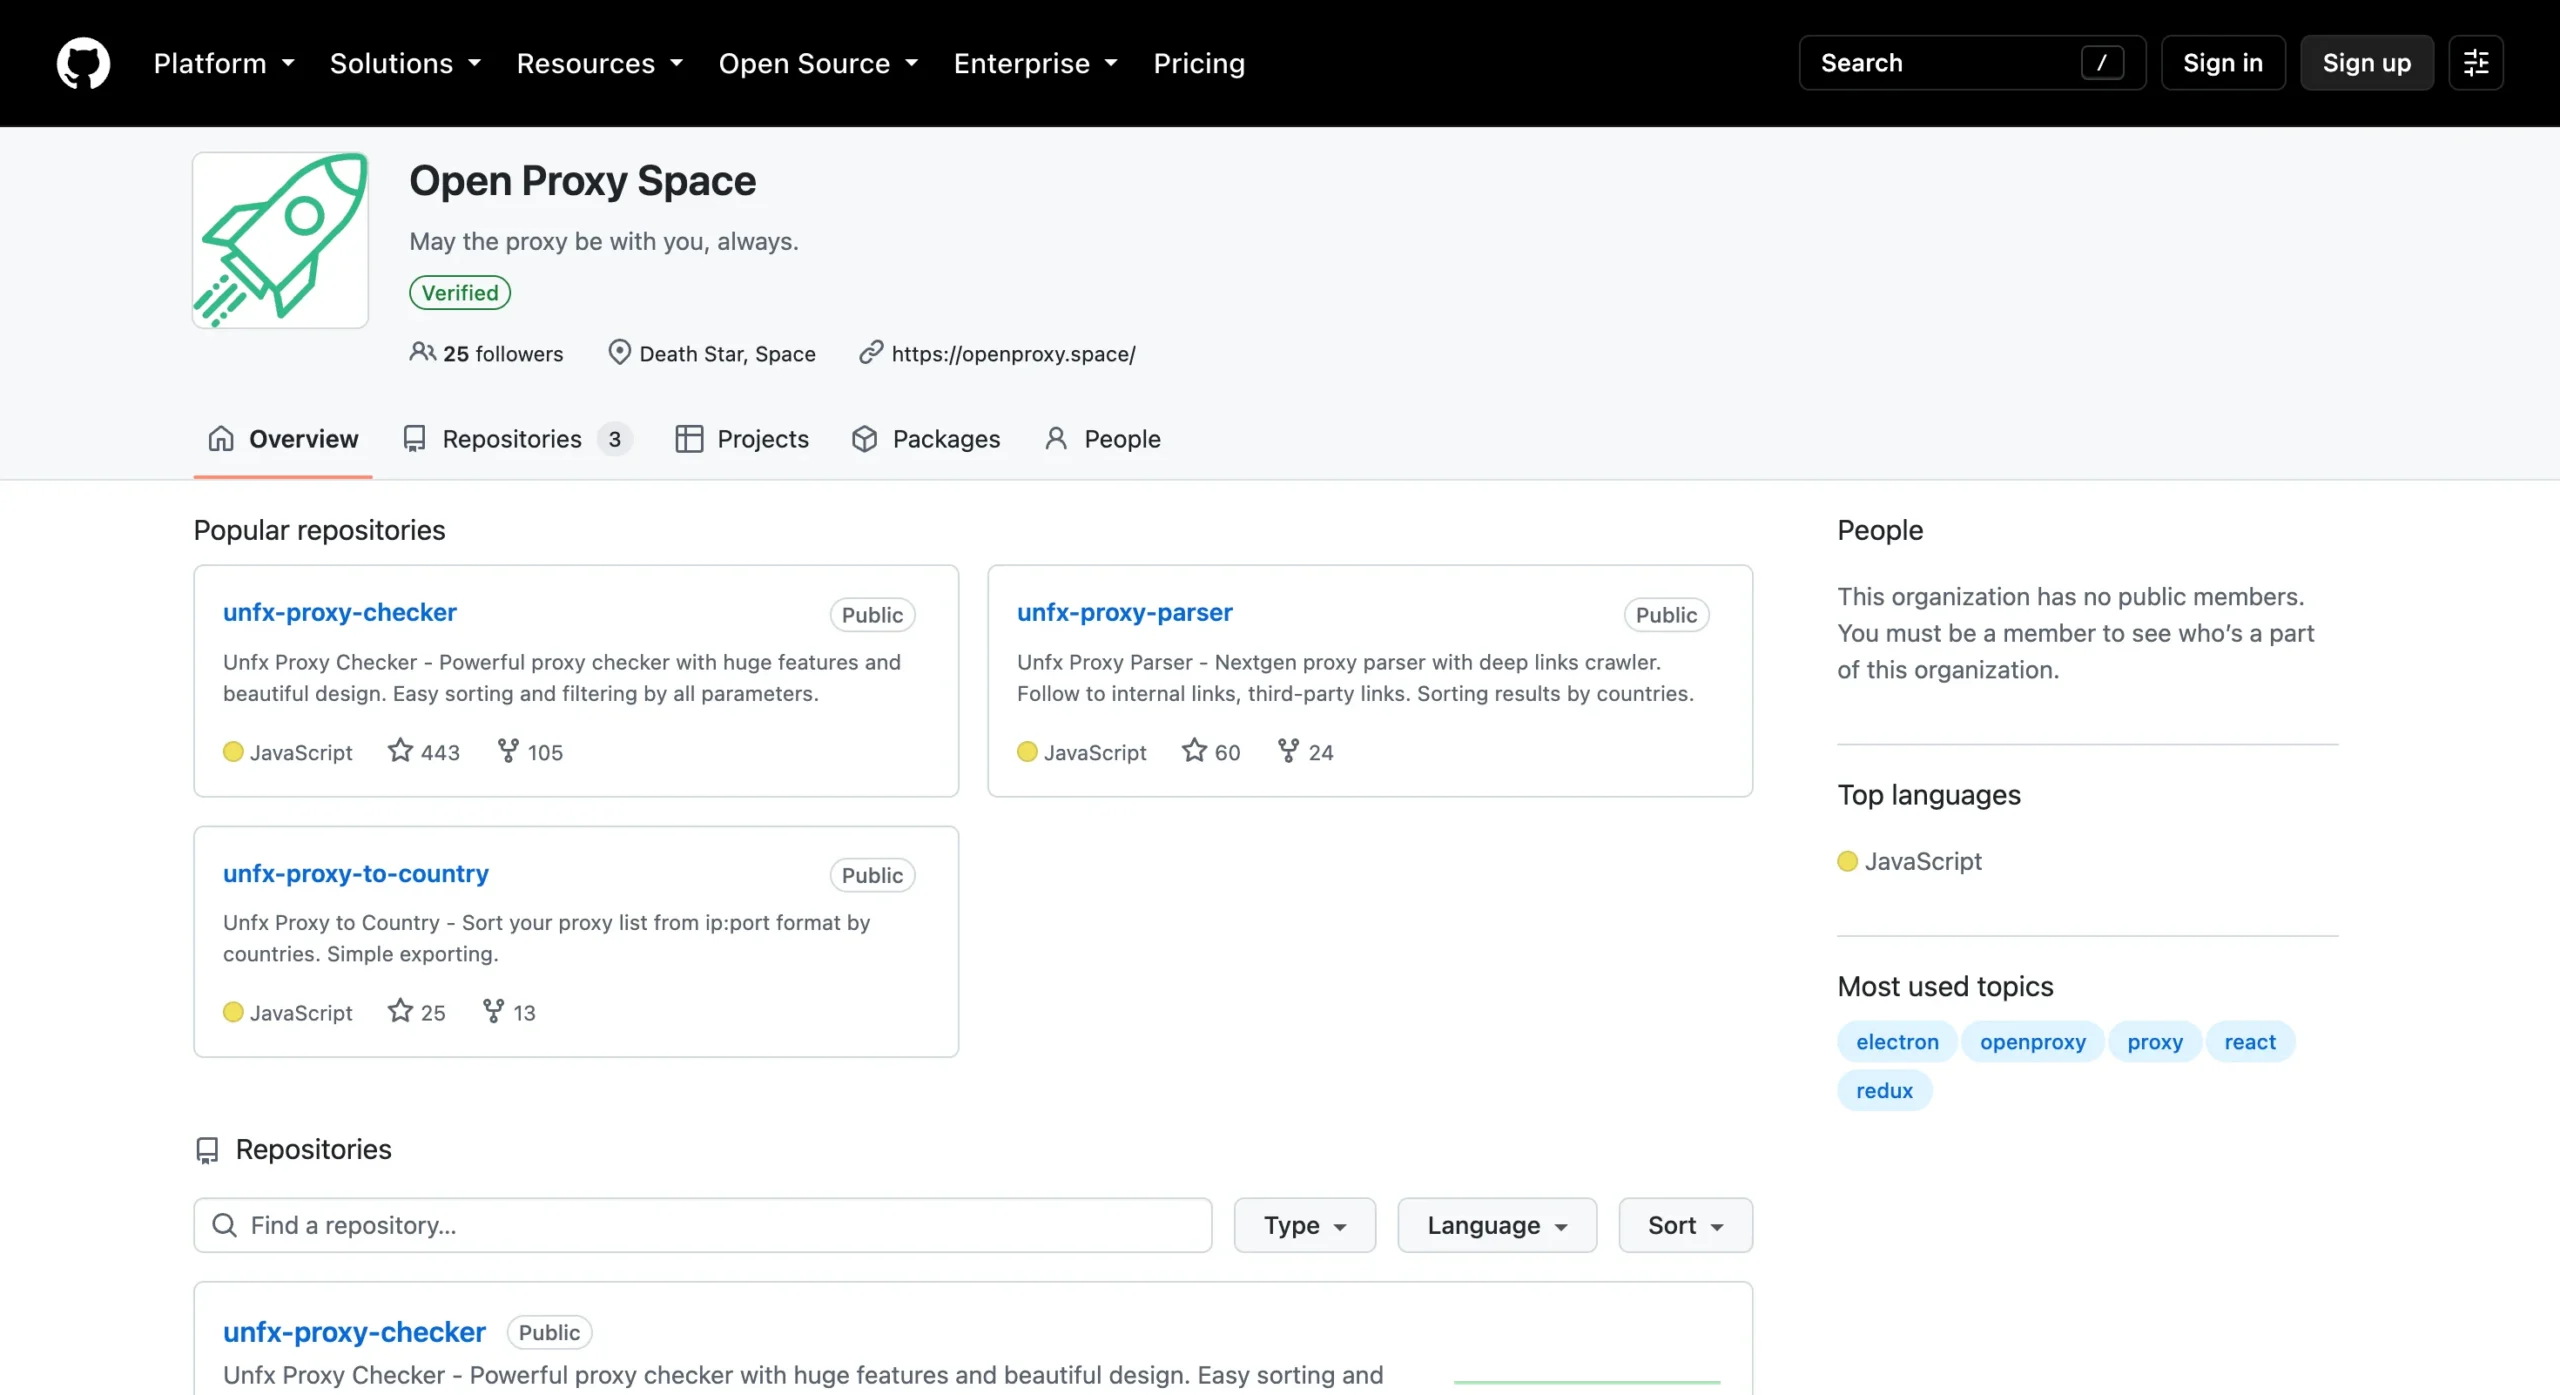
Task: Go to the Pricing page
Action: 1199,63
